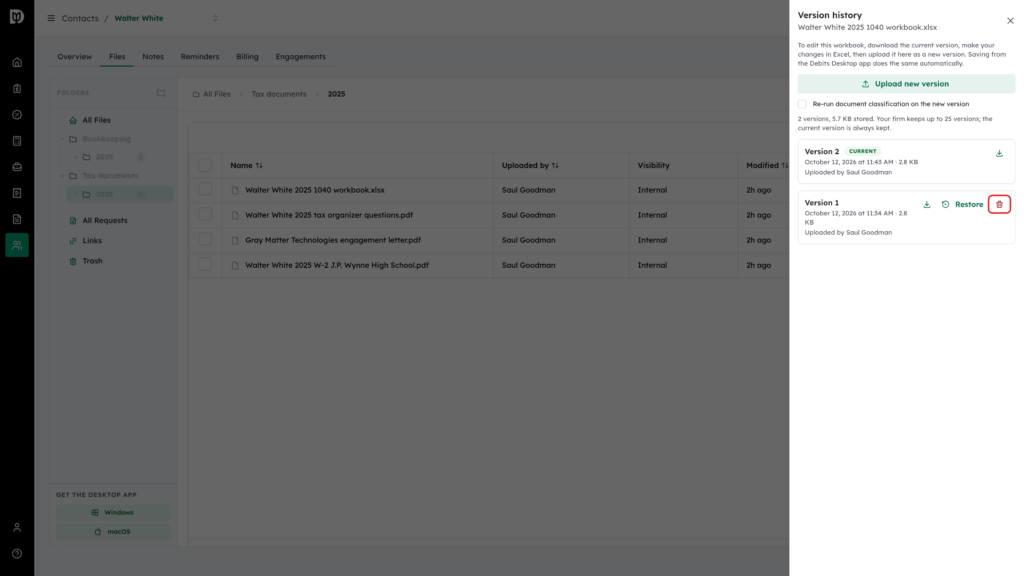This screenshot has width=1024, height=576.
Task: Click the Contacts breadcrumb link
Action: 80,18
